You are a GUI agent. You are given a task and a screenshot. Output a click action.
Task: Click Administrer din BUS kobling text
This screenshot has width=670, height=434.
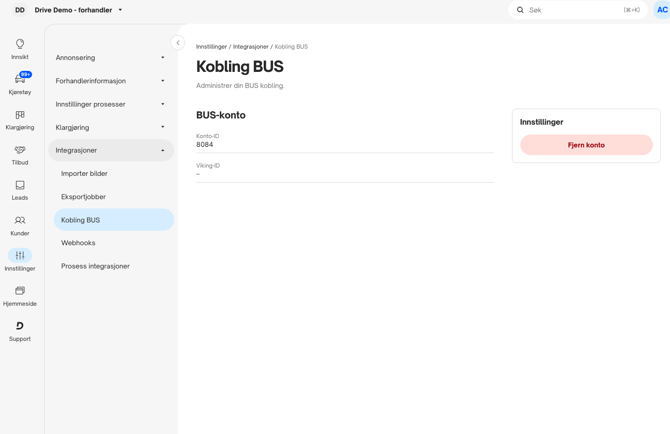pos(240,85)
